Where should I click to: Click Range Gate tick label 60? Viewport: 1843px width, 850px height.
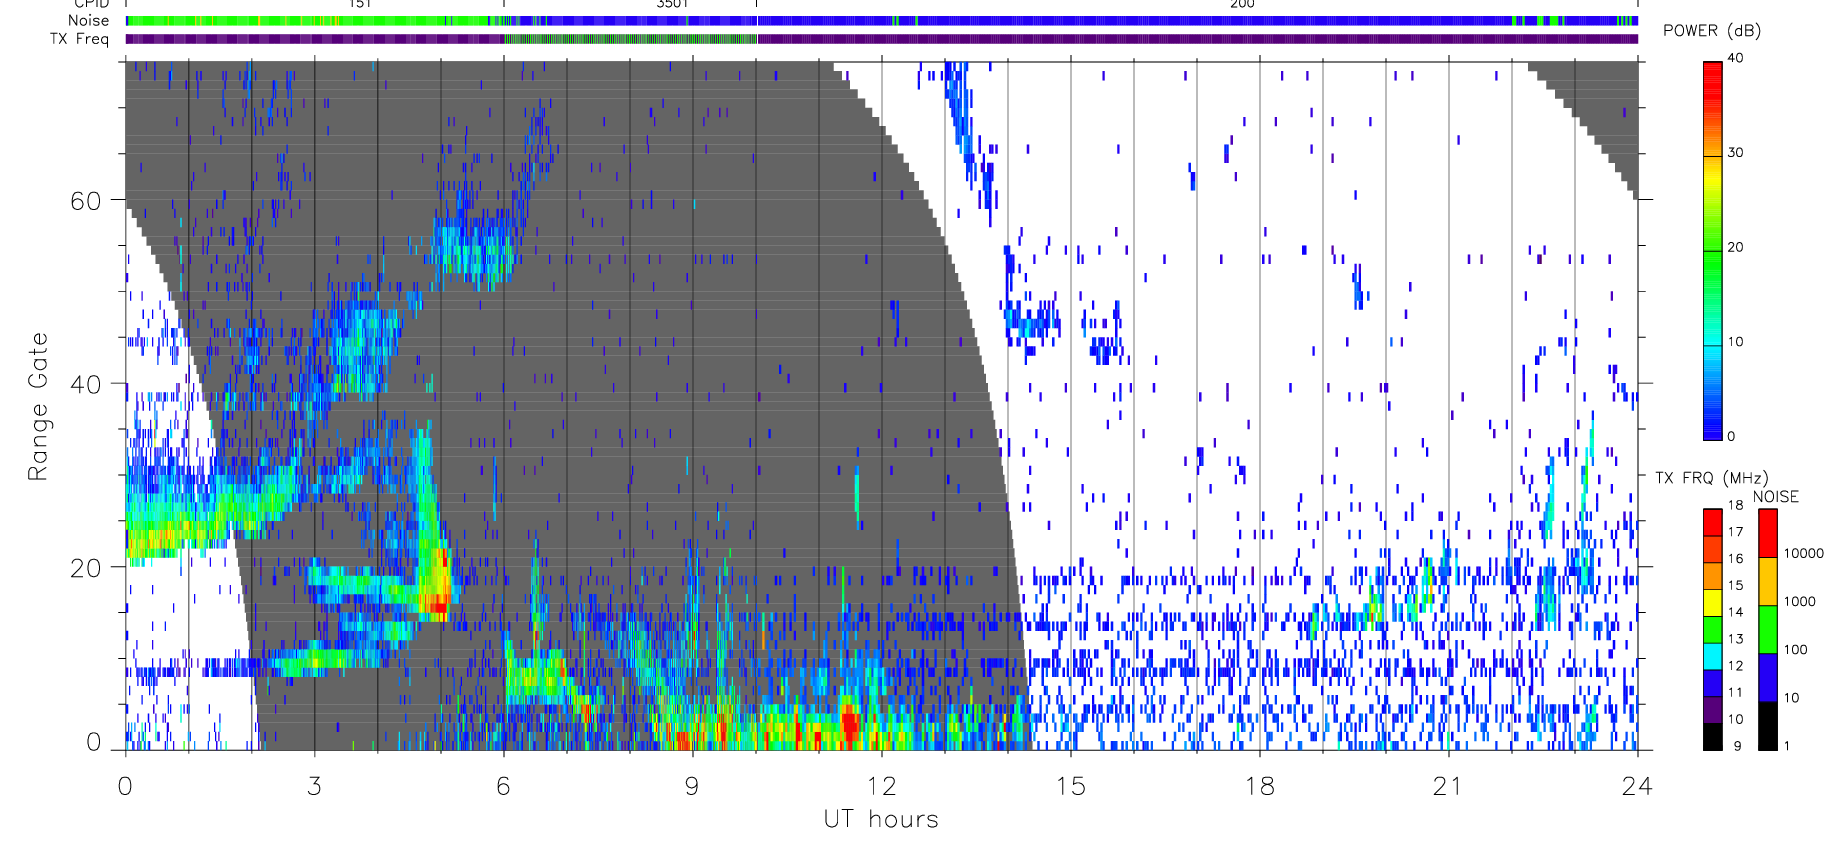pyautogui.click(x=86, y=201)
